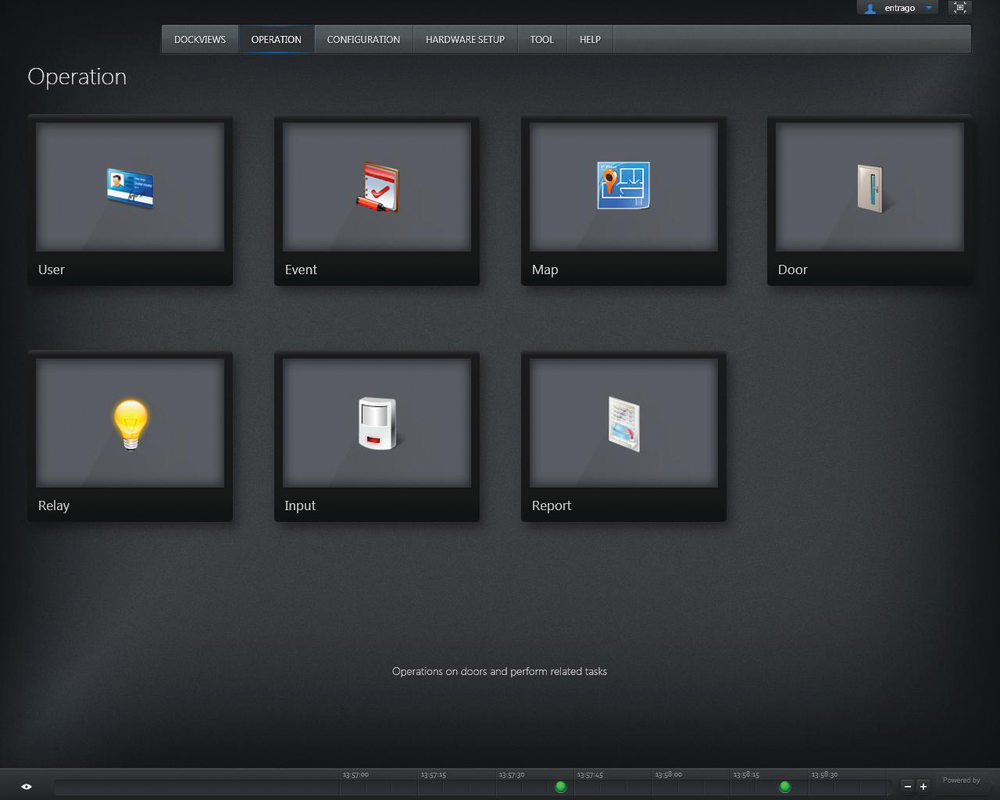The width and height of the screenshot is (1000, 800).
Task: Toggle fullscreen mode icon at top right
Action: click(x=960, y=8)
